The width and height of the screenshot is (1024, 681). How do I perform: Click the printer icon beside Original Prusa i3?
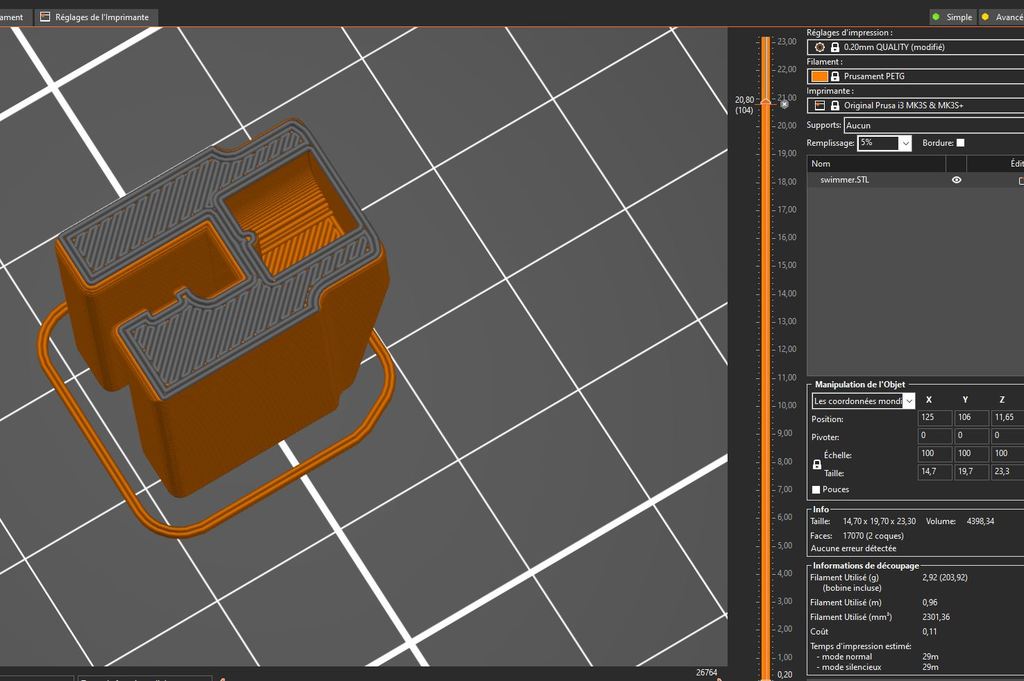point(820,105)
